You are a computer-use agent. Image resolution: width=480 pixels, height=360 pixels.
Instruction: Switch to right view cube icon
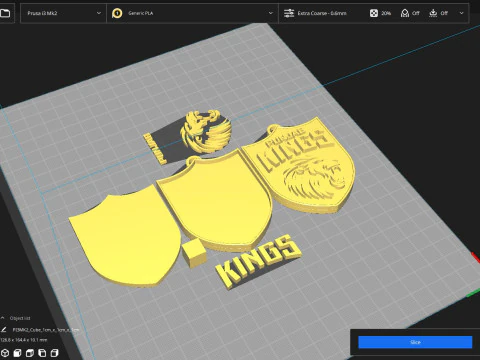pos(54,353)
